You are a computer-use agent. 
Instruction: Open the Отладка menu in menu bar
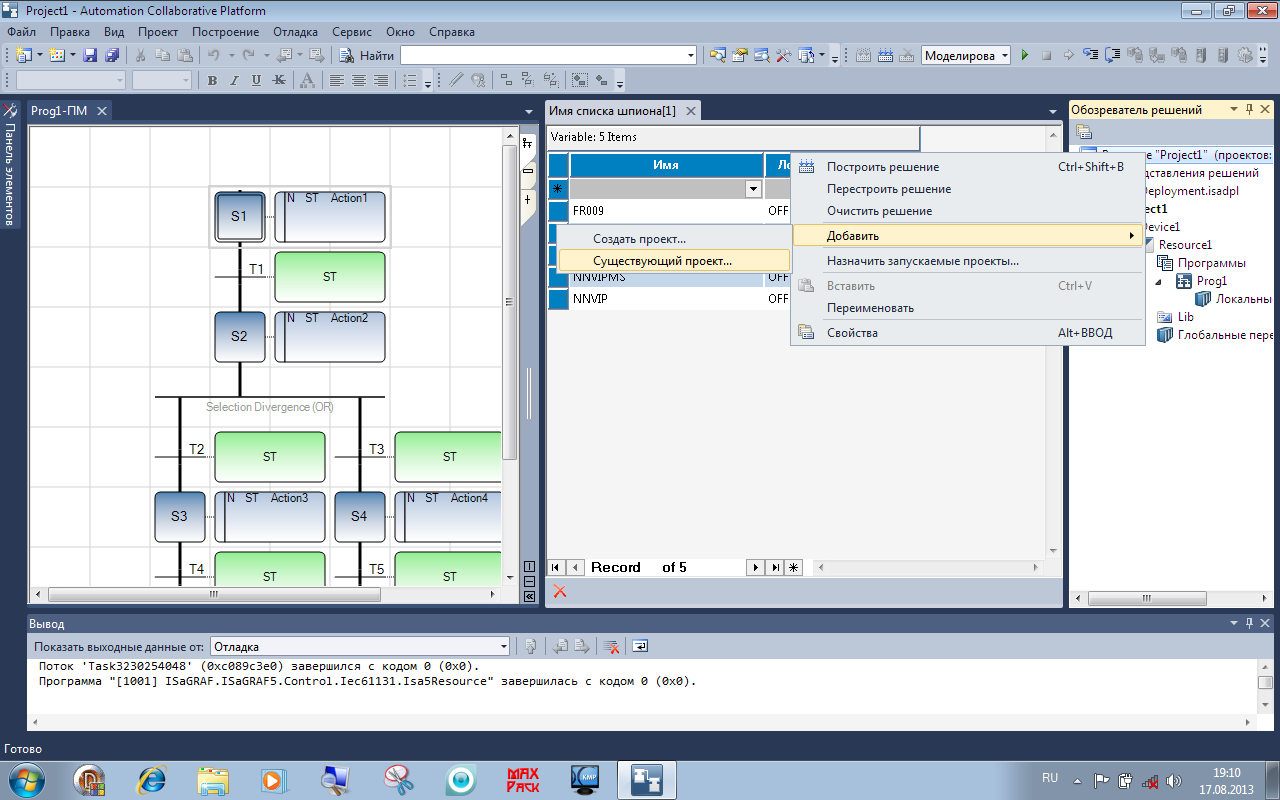(295, 32)
